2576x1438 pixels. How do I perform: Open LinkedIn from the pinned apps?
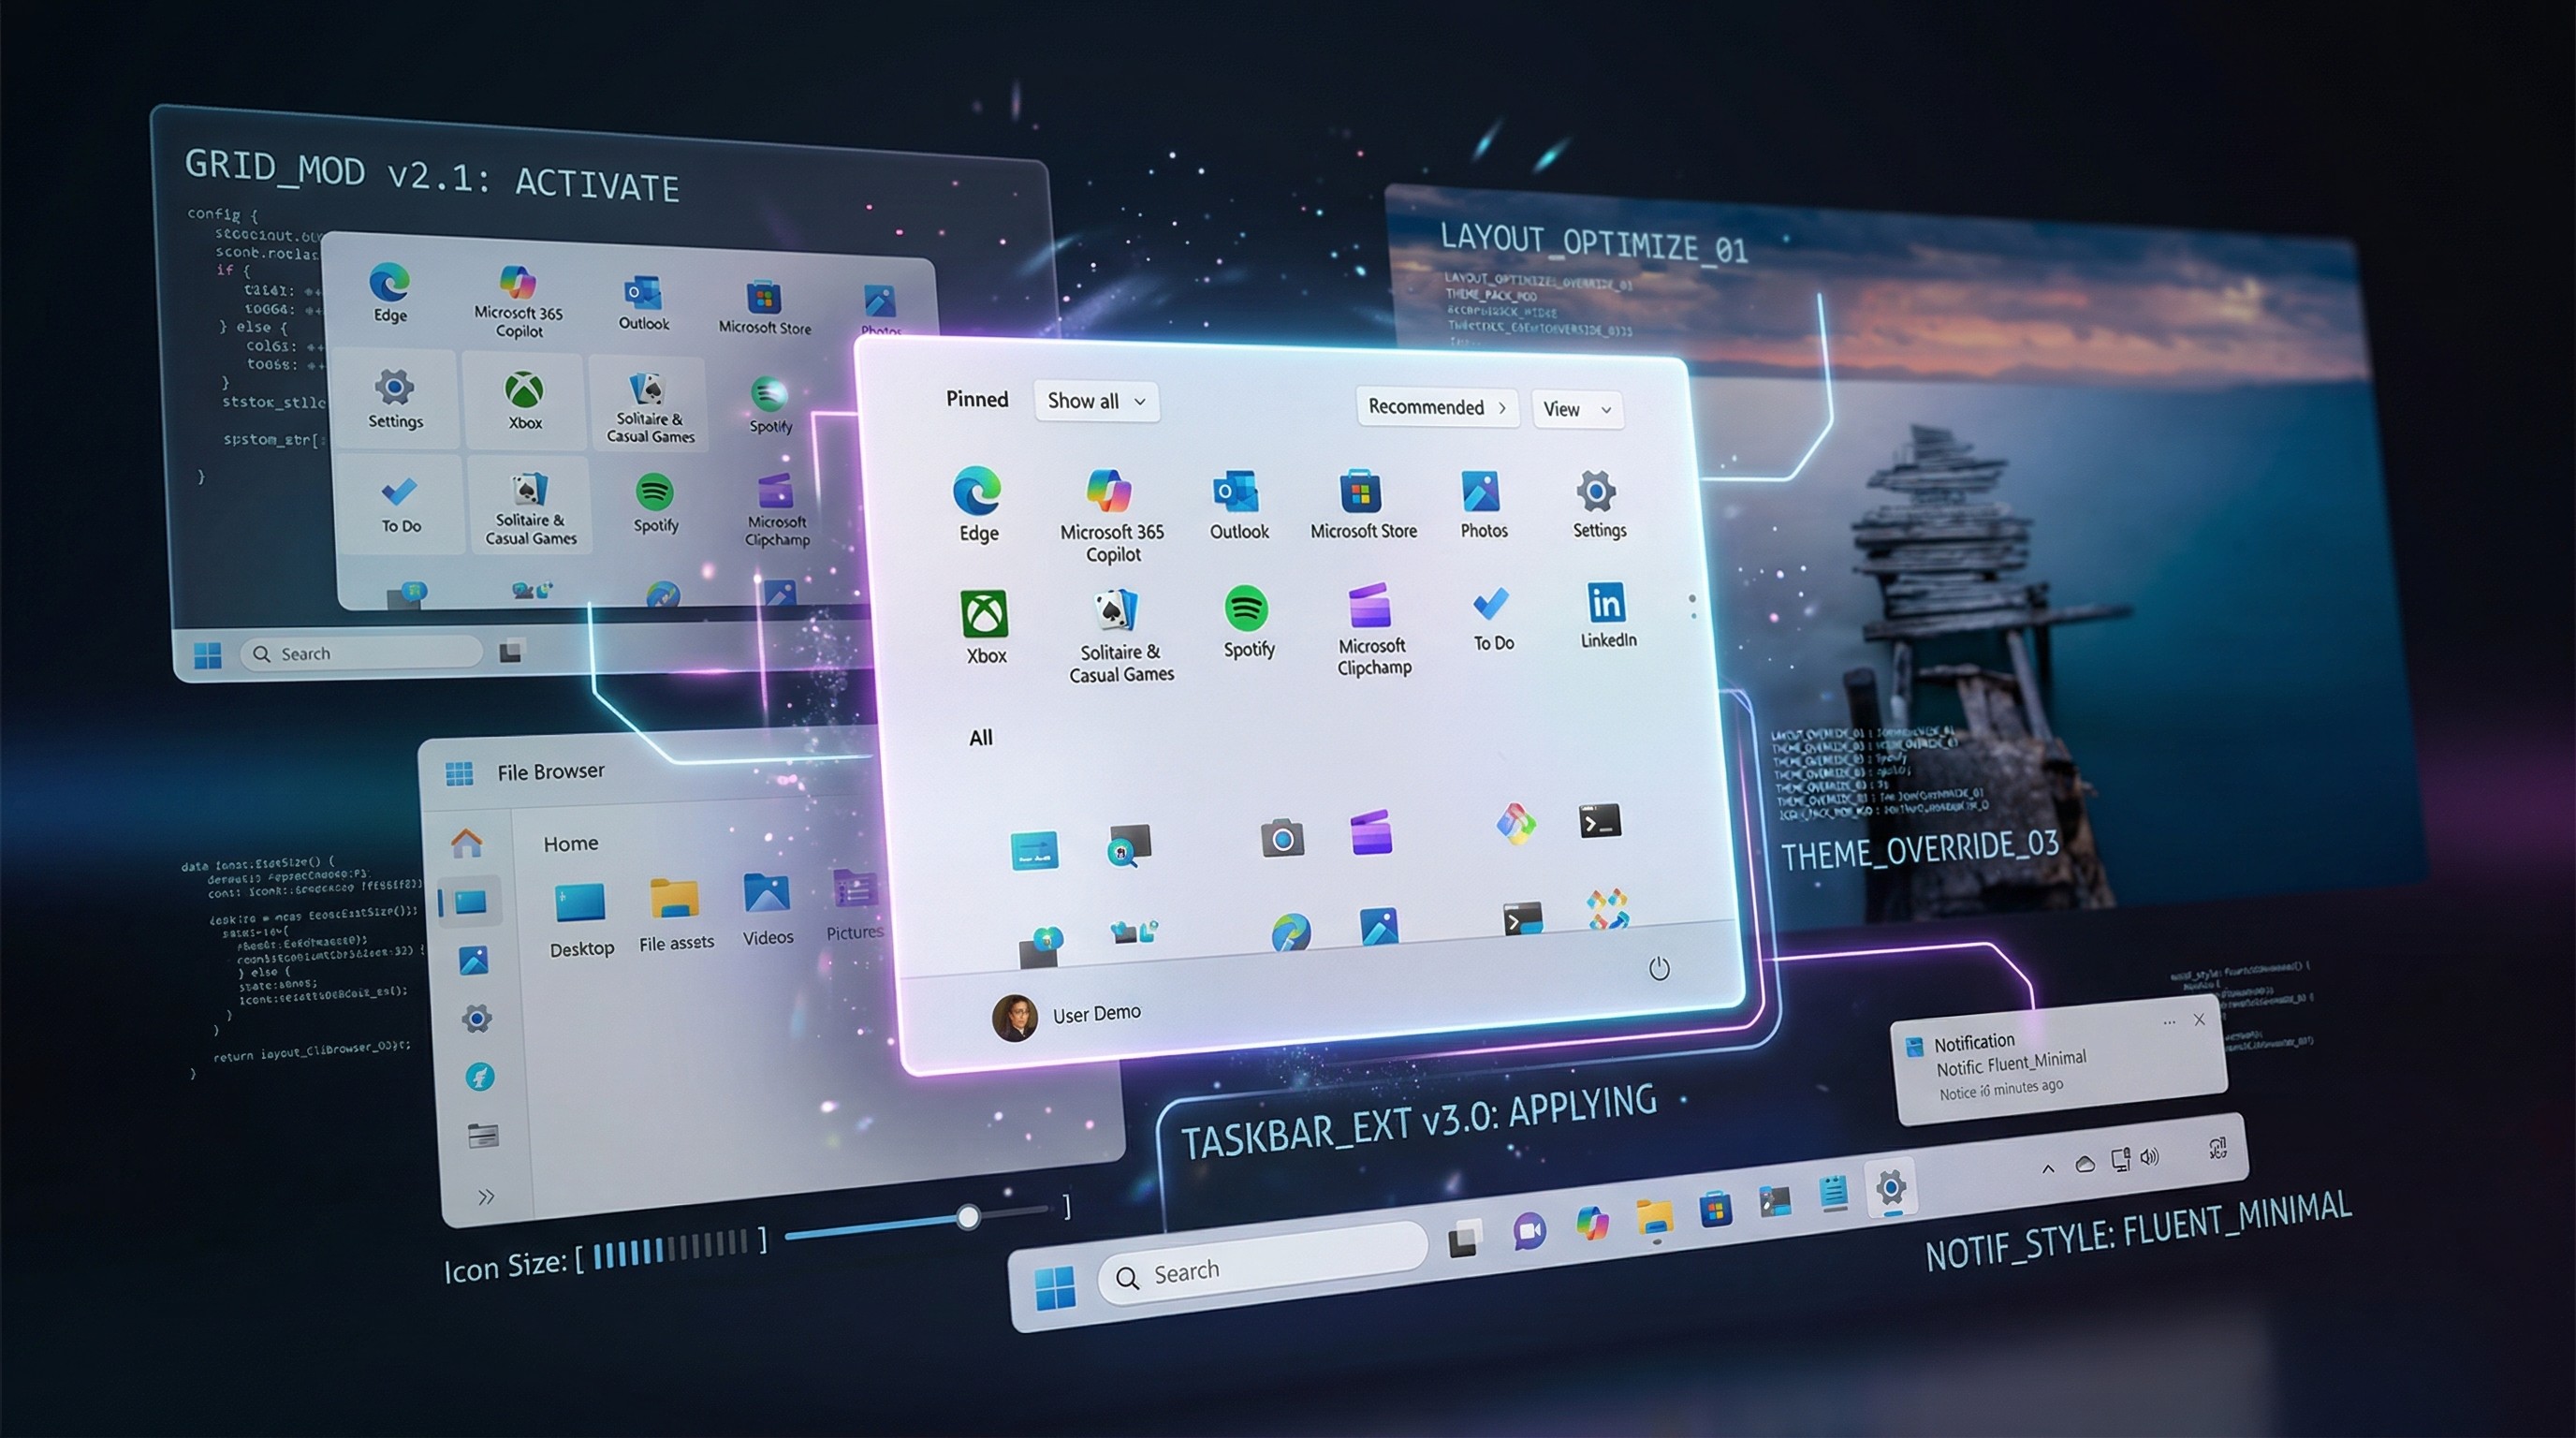tap(1608, 608)
